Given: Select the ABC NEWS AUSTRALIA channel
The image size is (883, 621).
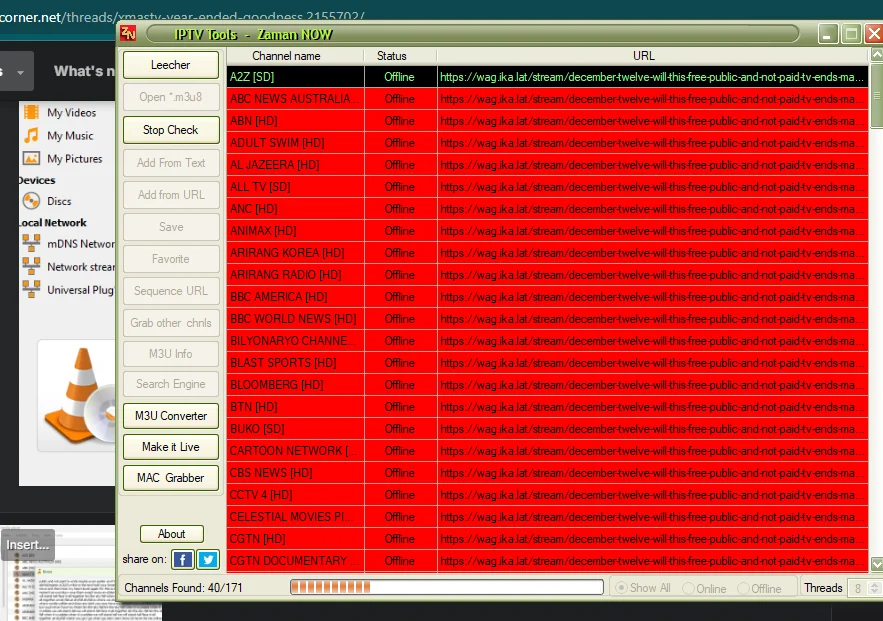Looking at the screenshot, I should (x=547, y=99).
